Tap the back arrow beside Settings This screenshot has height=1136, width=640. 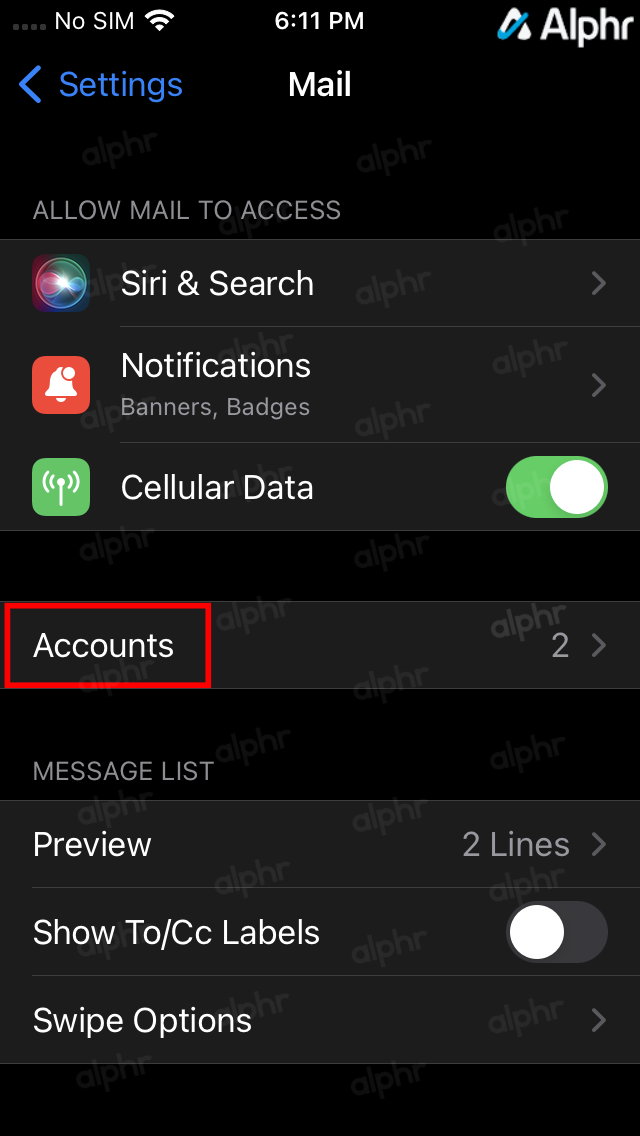[30, 84]
